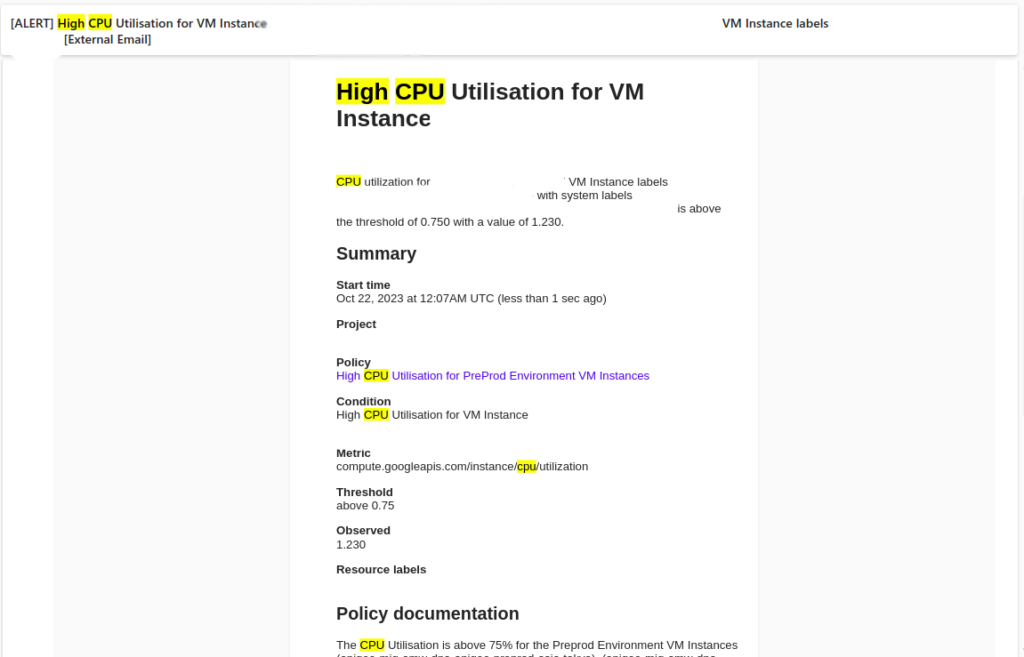Click the observed value 1.230
The height and width of the screenshot is (657, 1024).
click(351, 545)
